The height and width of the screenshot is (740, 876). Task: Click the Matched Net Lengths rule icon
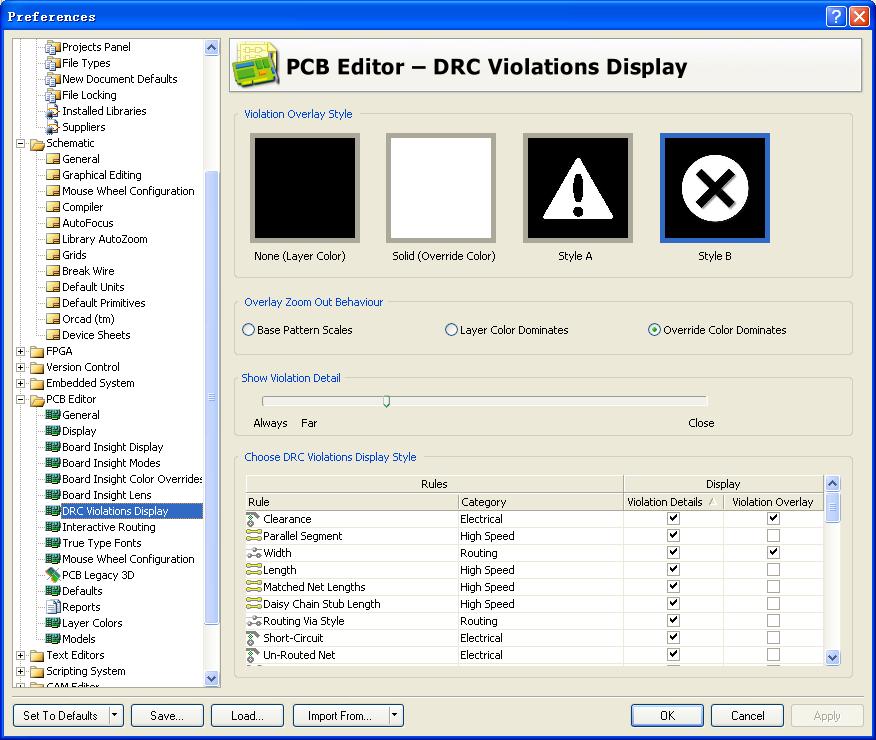pos(254,586)
